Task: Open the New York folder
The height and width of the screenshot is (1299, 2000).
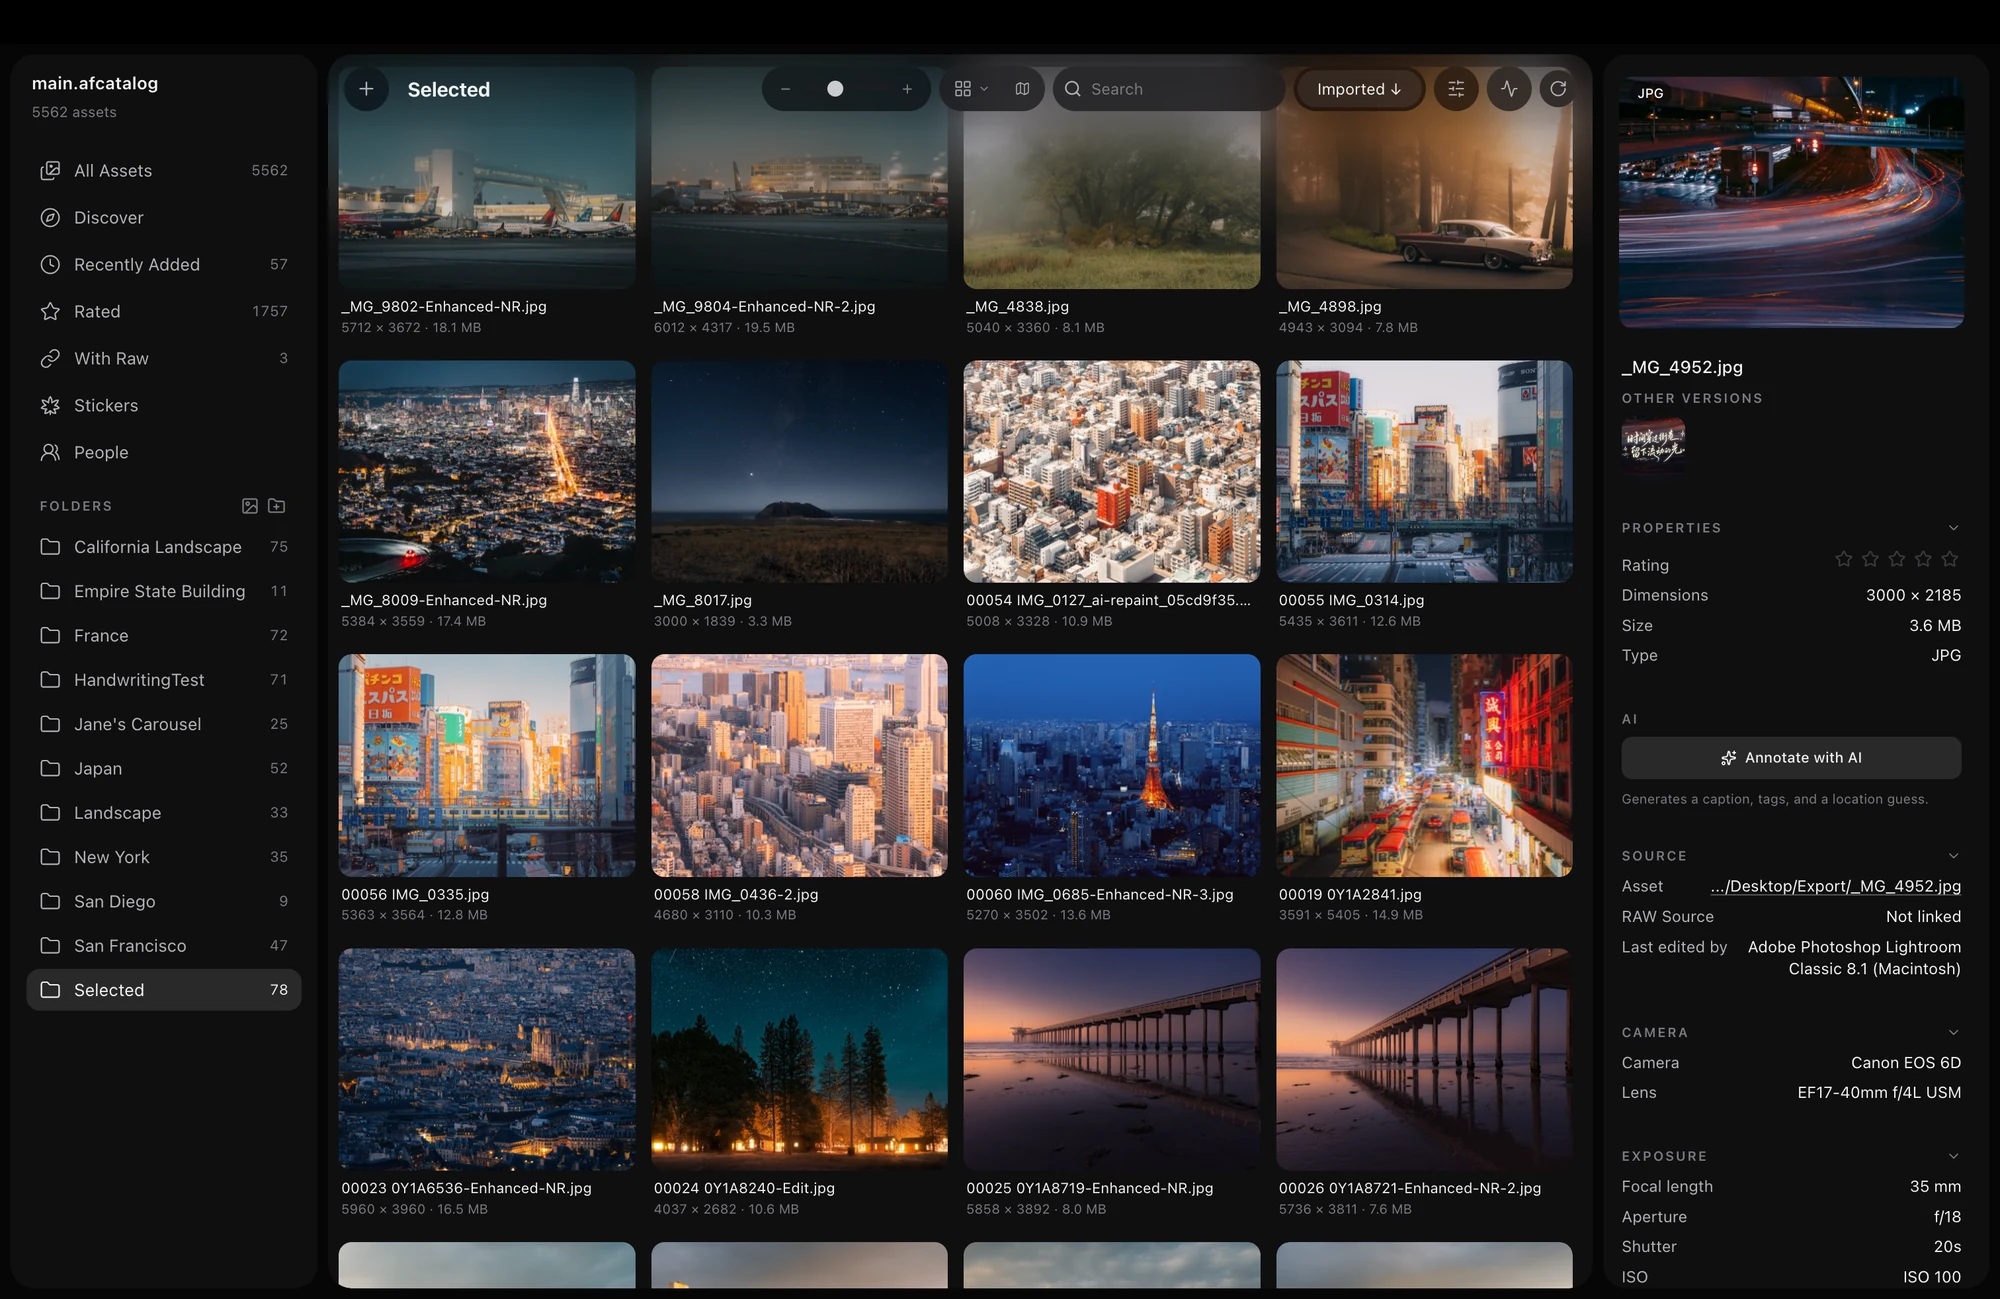Action: click(164, 857)
